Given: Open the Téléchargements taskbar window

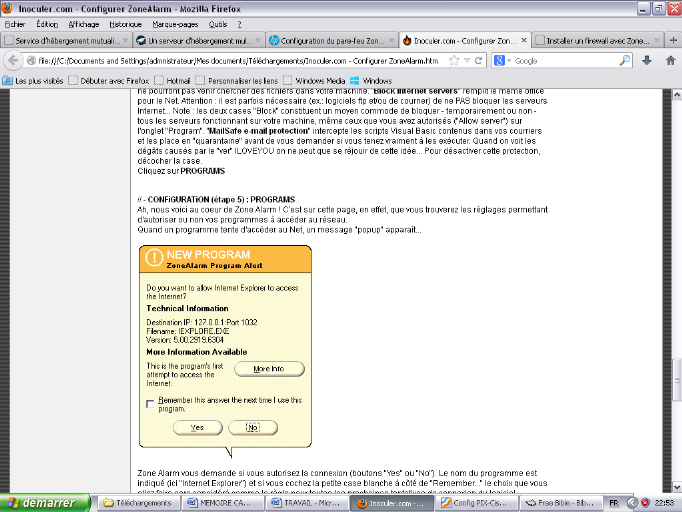Looking at the screenshot, I should [137, 503].
